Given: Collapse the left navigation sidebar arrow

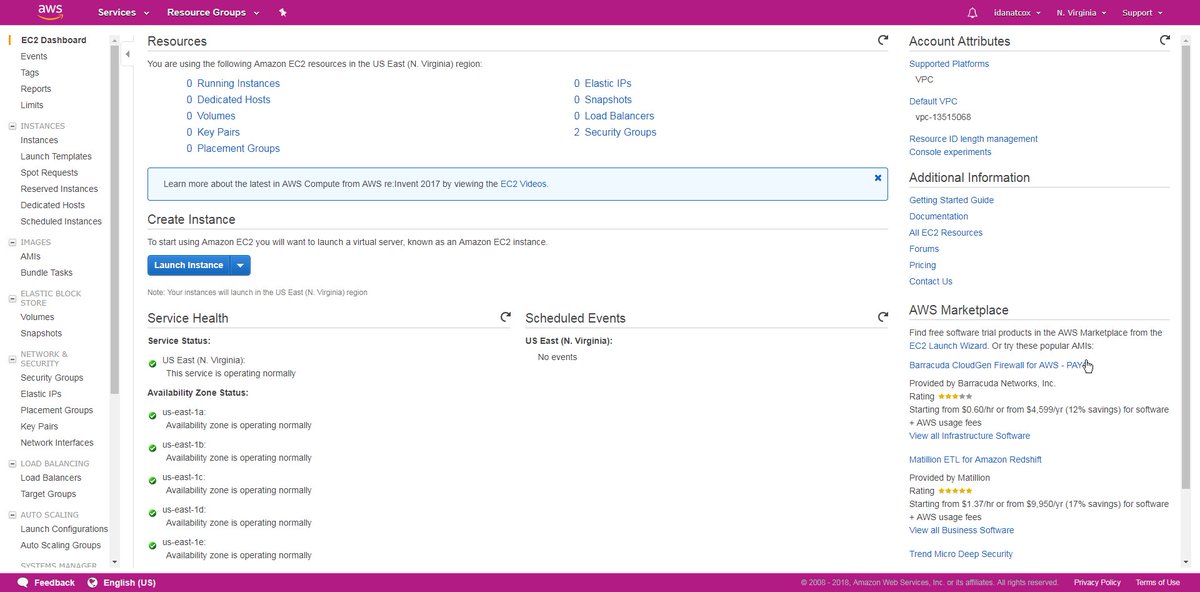Looking at the screenshot, I should coord(128,54).
